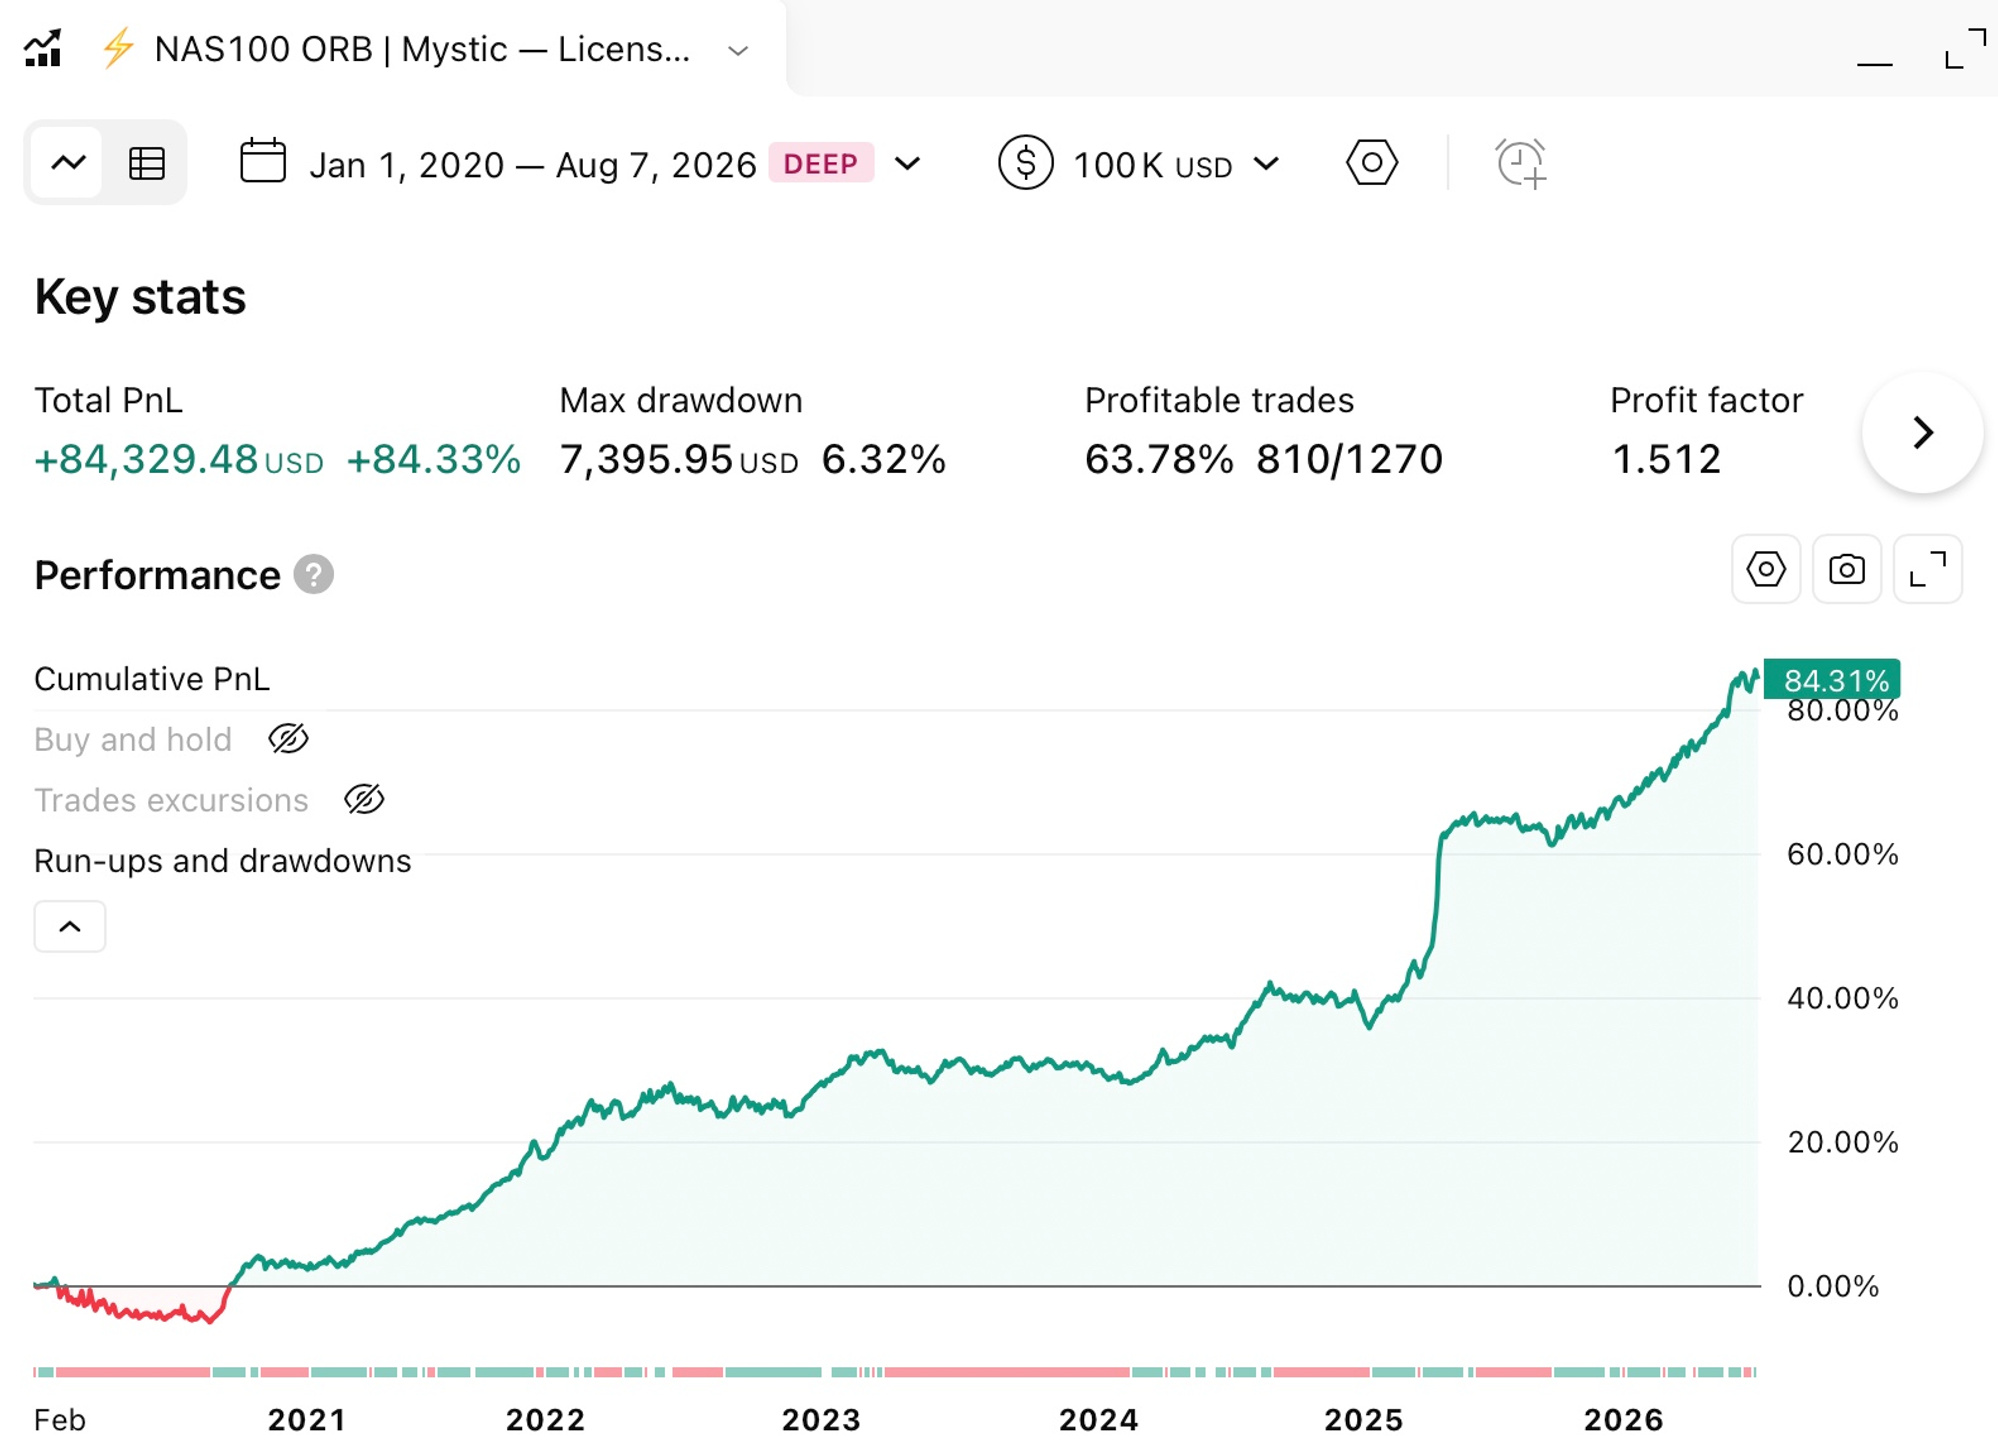Open the Performance chart settings icon

click(1766, 569)
